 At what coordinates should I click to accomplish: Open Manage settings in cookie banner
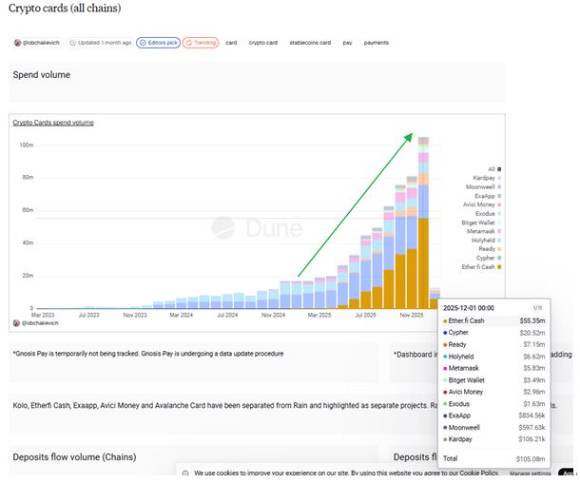tap(530, 473)
